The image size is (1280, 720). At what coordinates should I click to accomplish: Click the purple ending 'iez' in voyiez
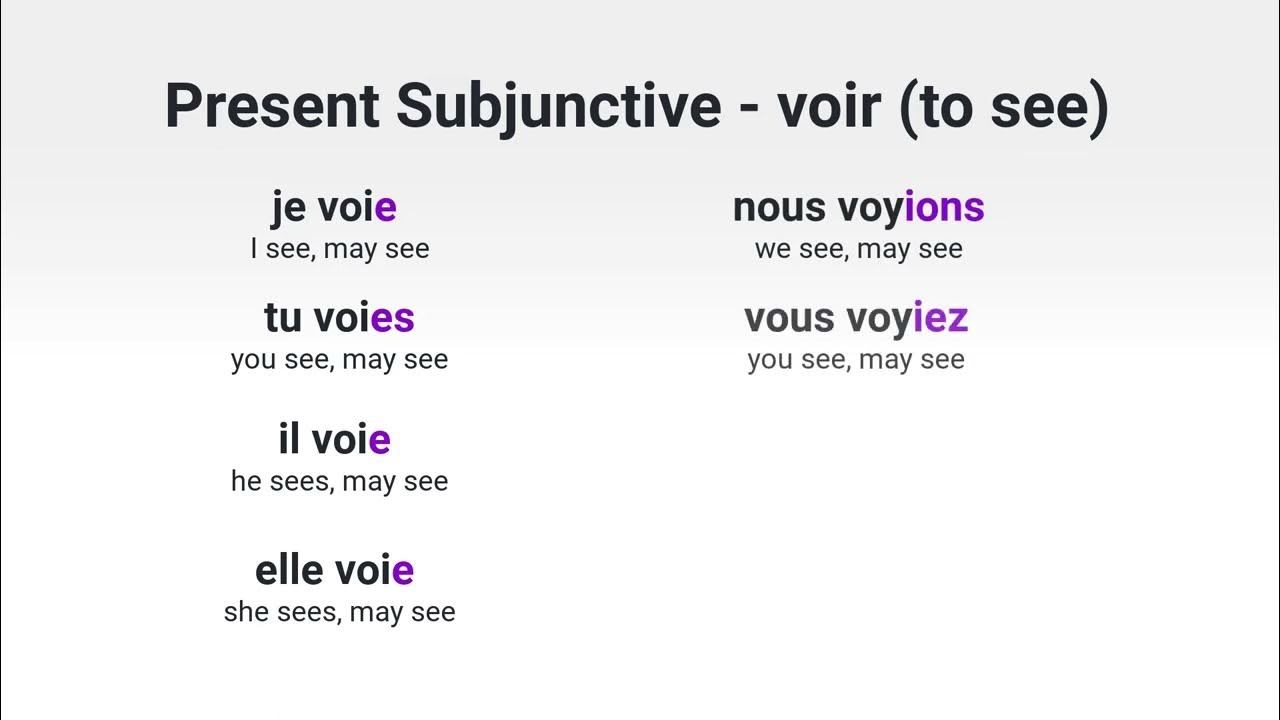click(x=940, y=318)
